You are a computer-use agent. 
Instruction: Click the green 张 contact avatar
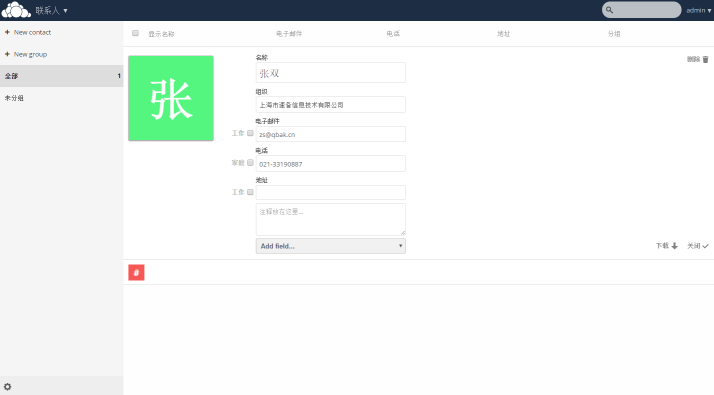[171, 98]
